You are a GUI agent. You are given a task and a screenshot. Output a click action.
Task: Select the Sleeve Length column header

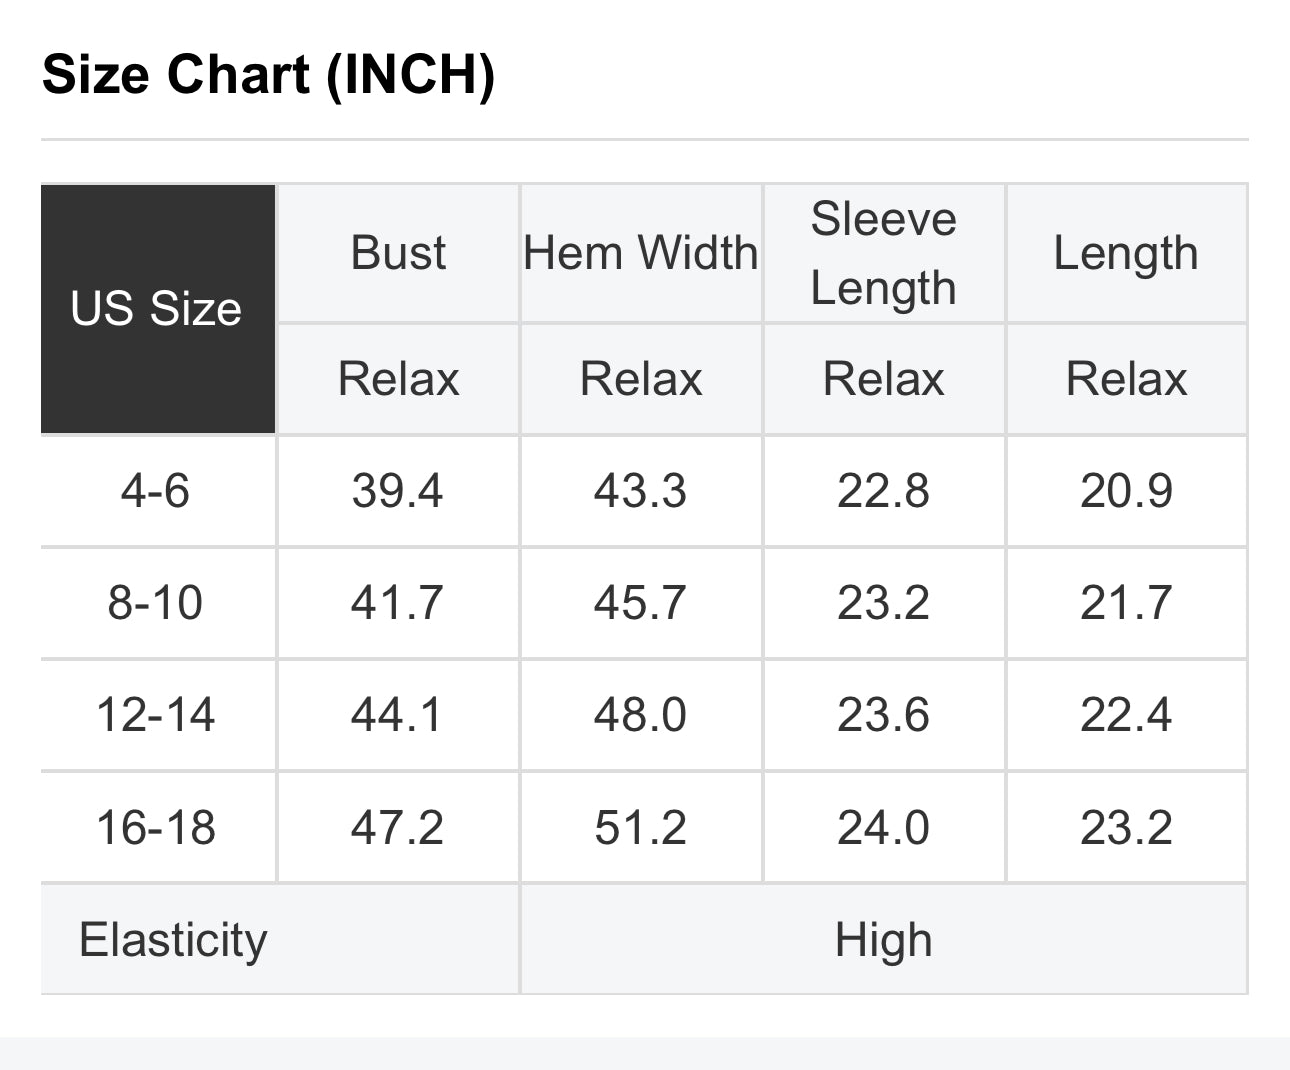(x=883, y=253)
